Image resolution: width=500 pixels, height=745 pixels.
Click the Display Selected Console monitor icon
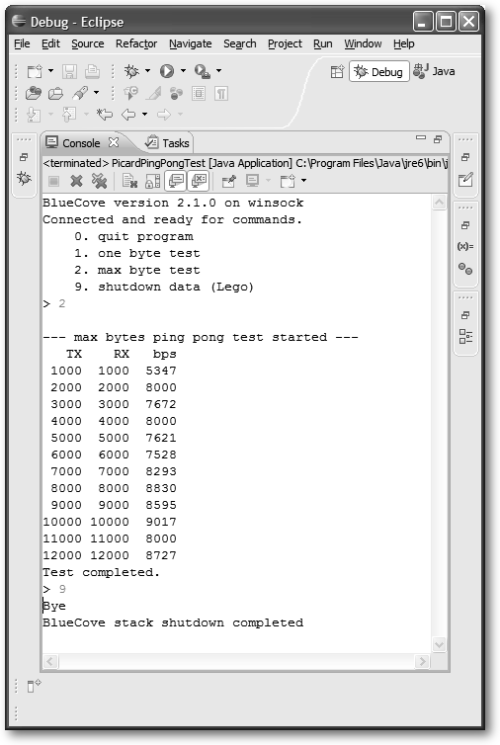point(252,181)
